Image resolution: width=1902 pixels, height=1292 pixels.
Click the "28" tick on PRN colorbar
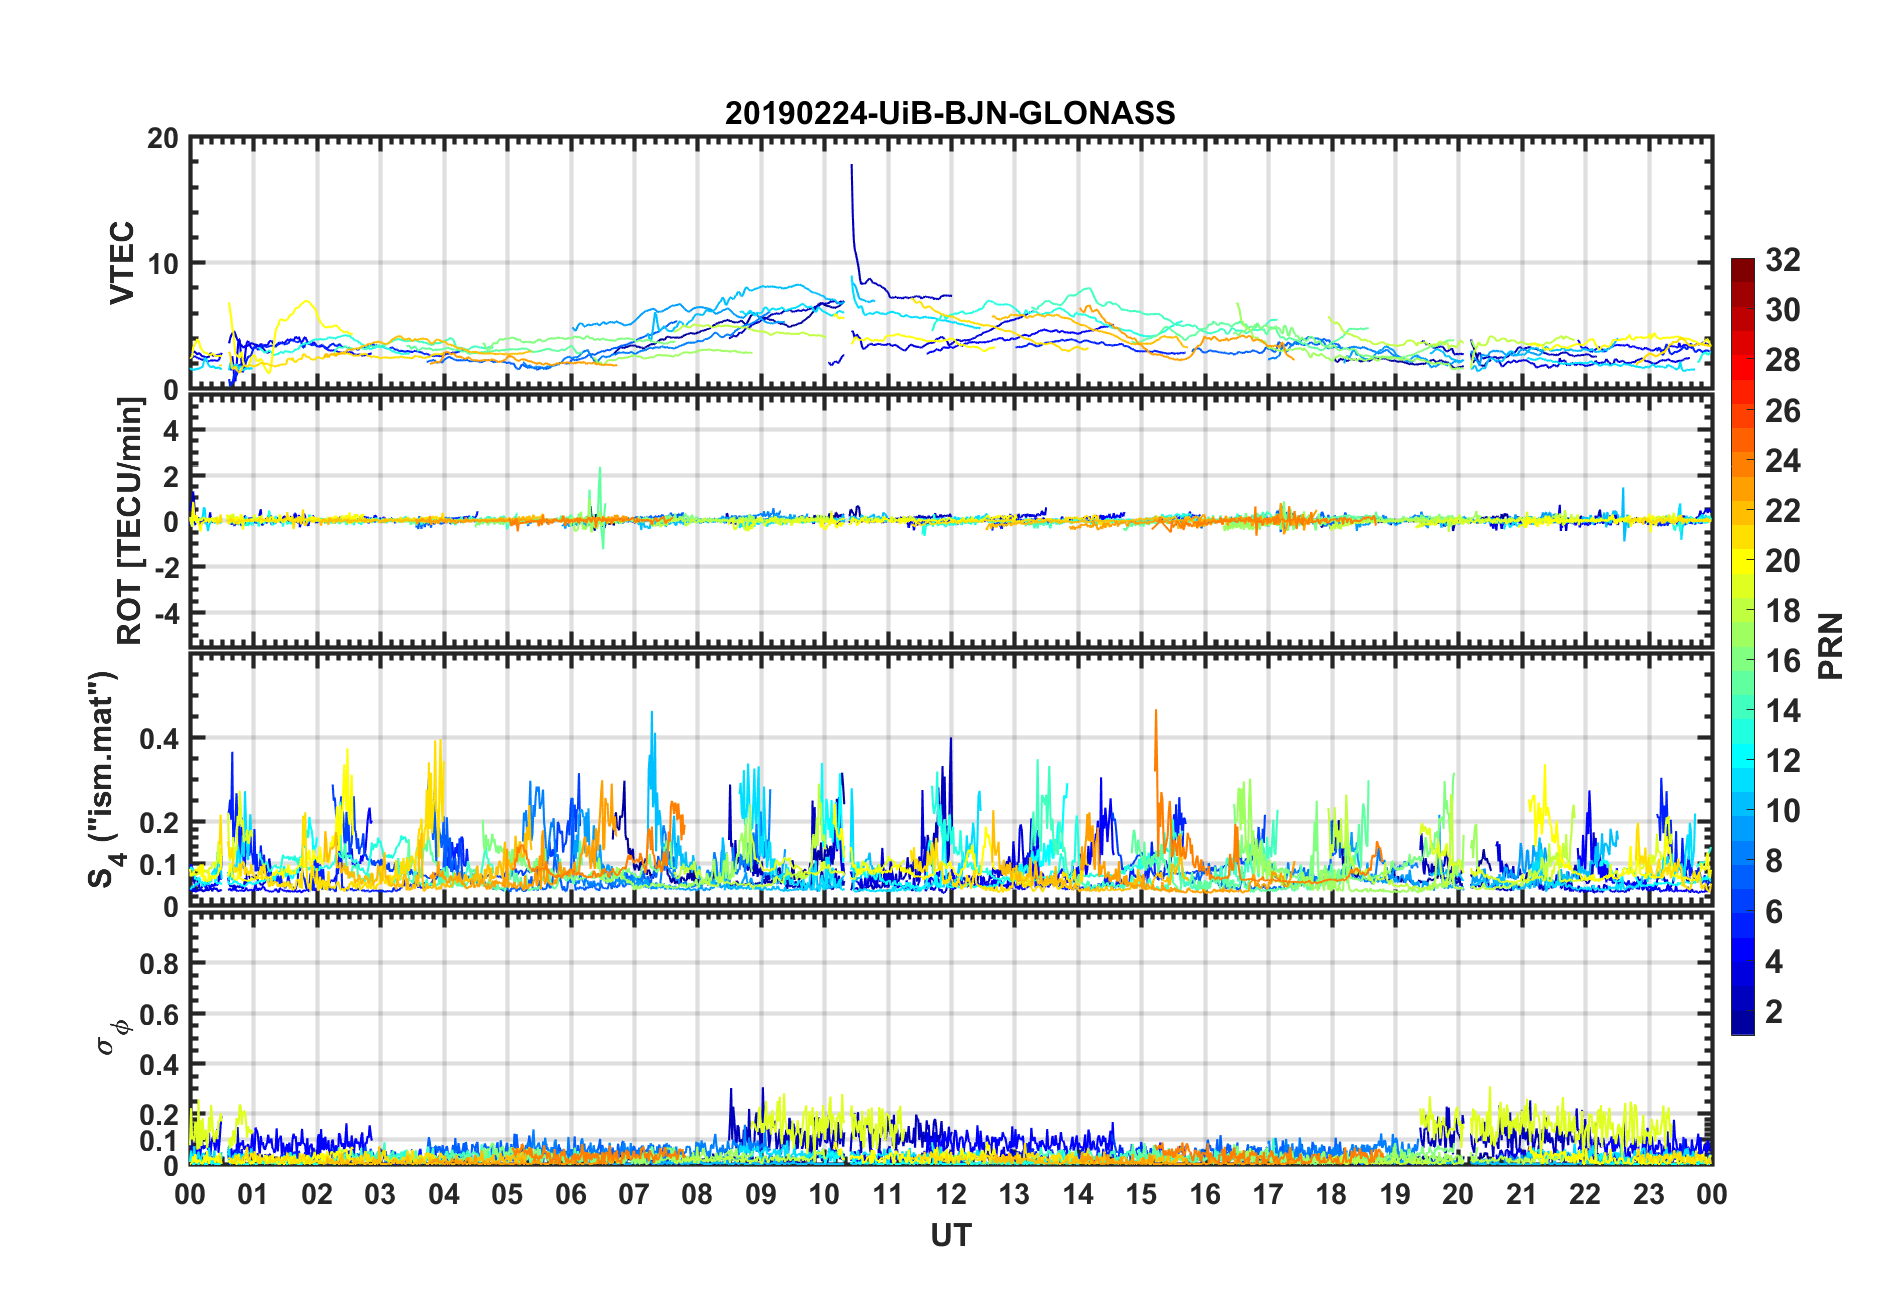click(1783, 360)
